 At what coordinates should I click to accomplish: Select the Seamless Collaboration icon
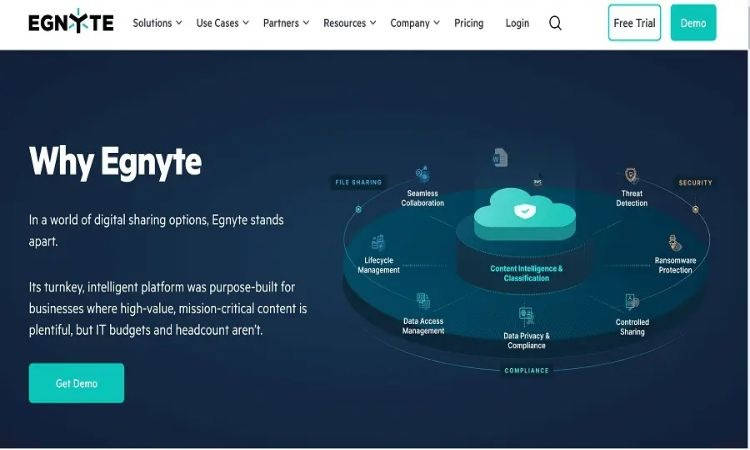tap(422, 174)
